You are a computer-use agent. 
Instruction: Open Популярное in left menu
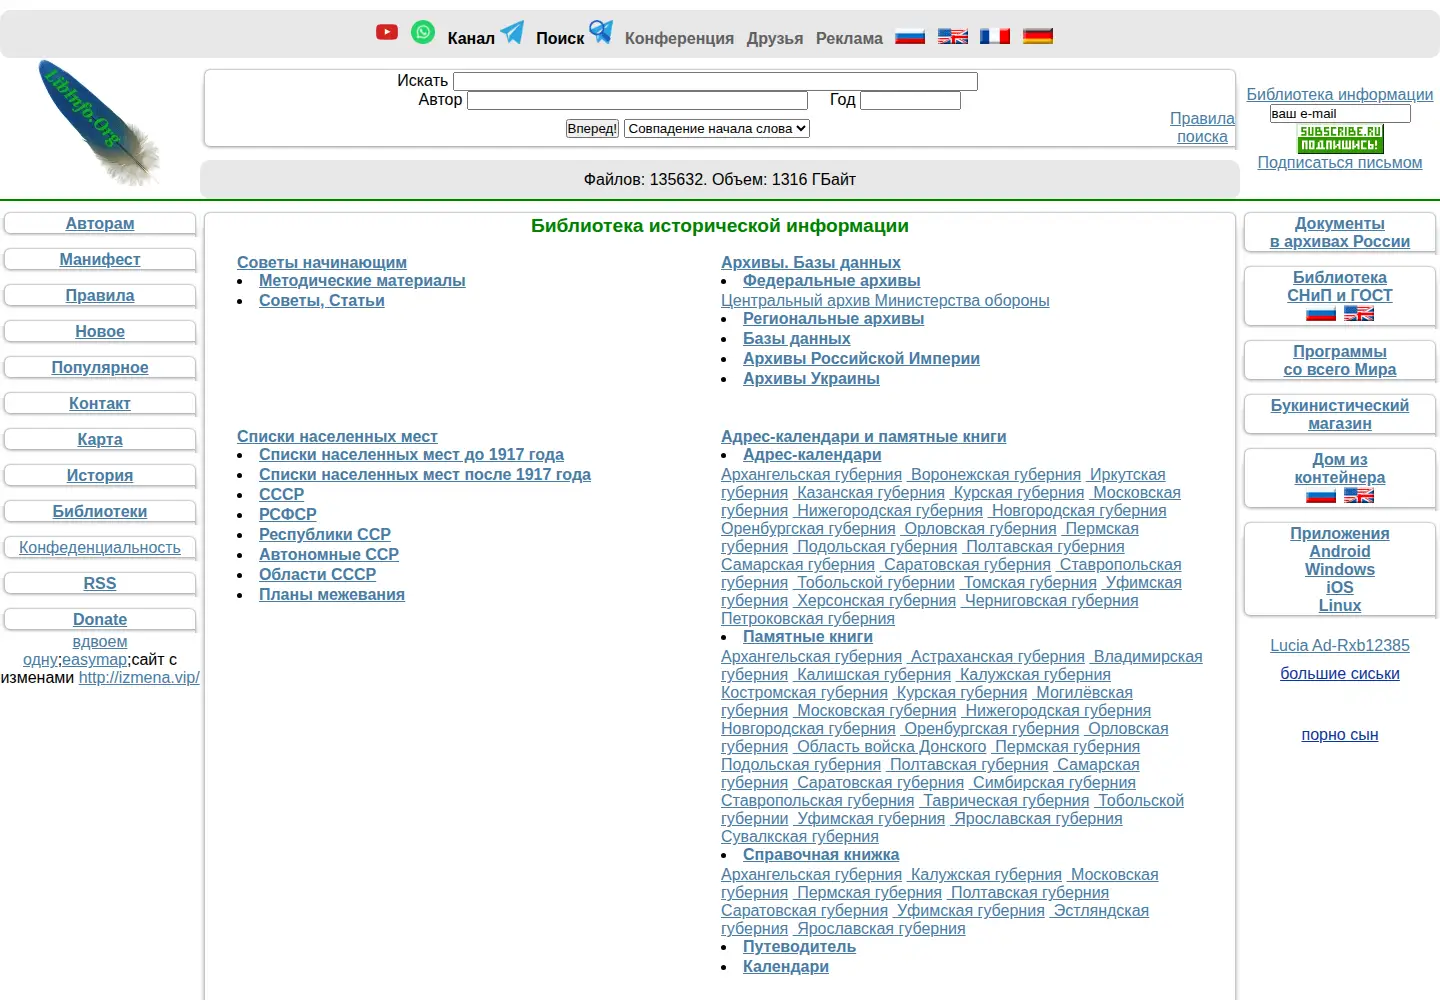(x=100, y=368)
